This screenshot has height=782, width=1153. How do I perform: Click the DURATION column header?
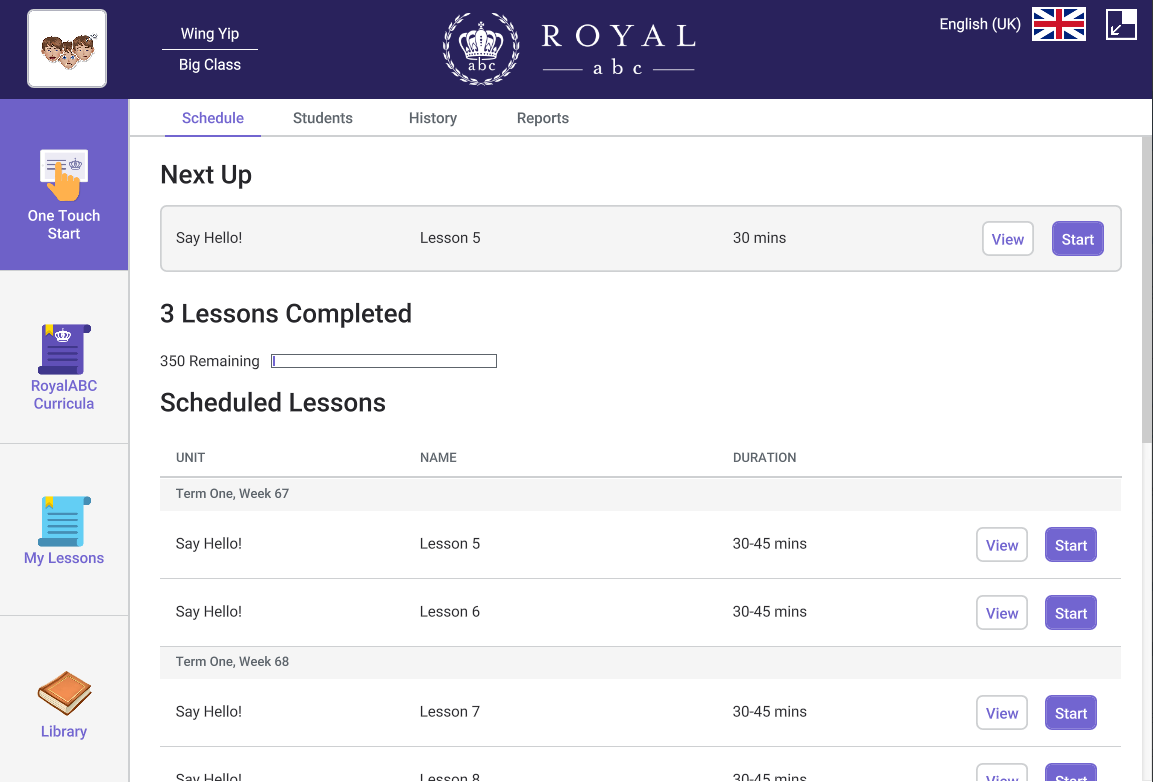pyautogui.click(x=764, y=458)
